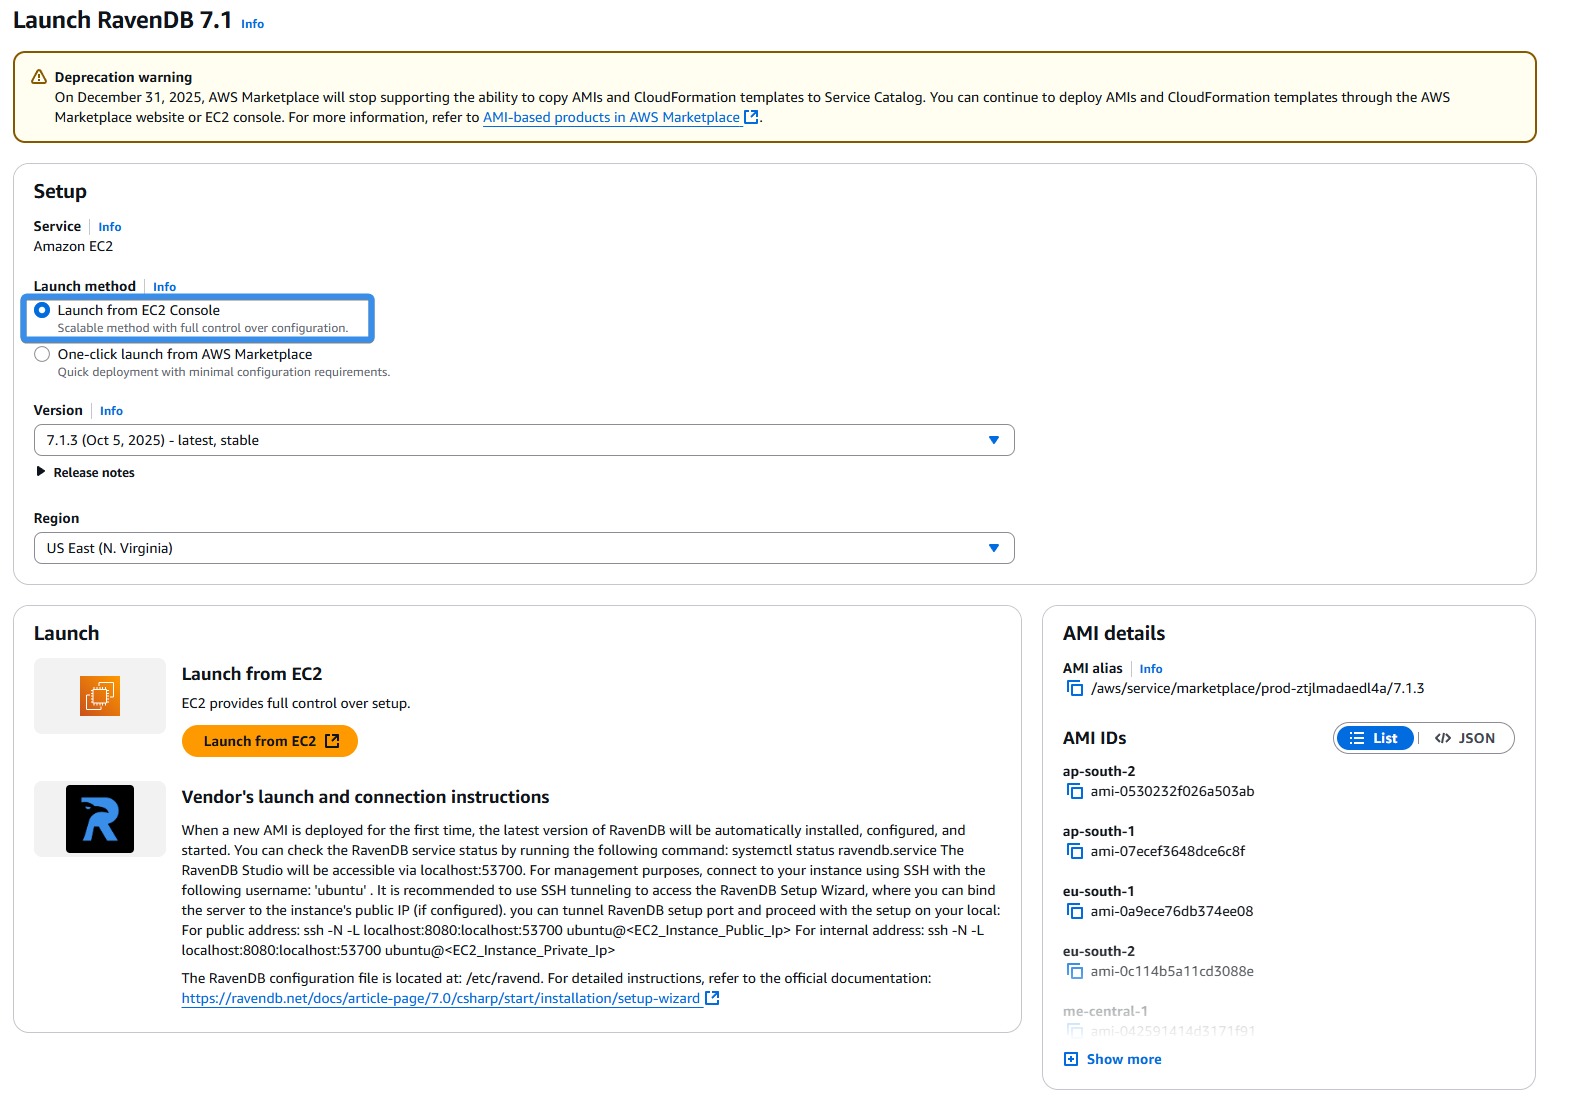Open the Version dropdown

point(524,440)
